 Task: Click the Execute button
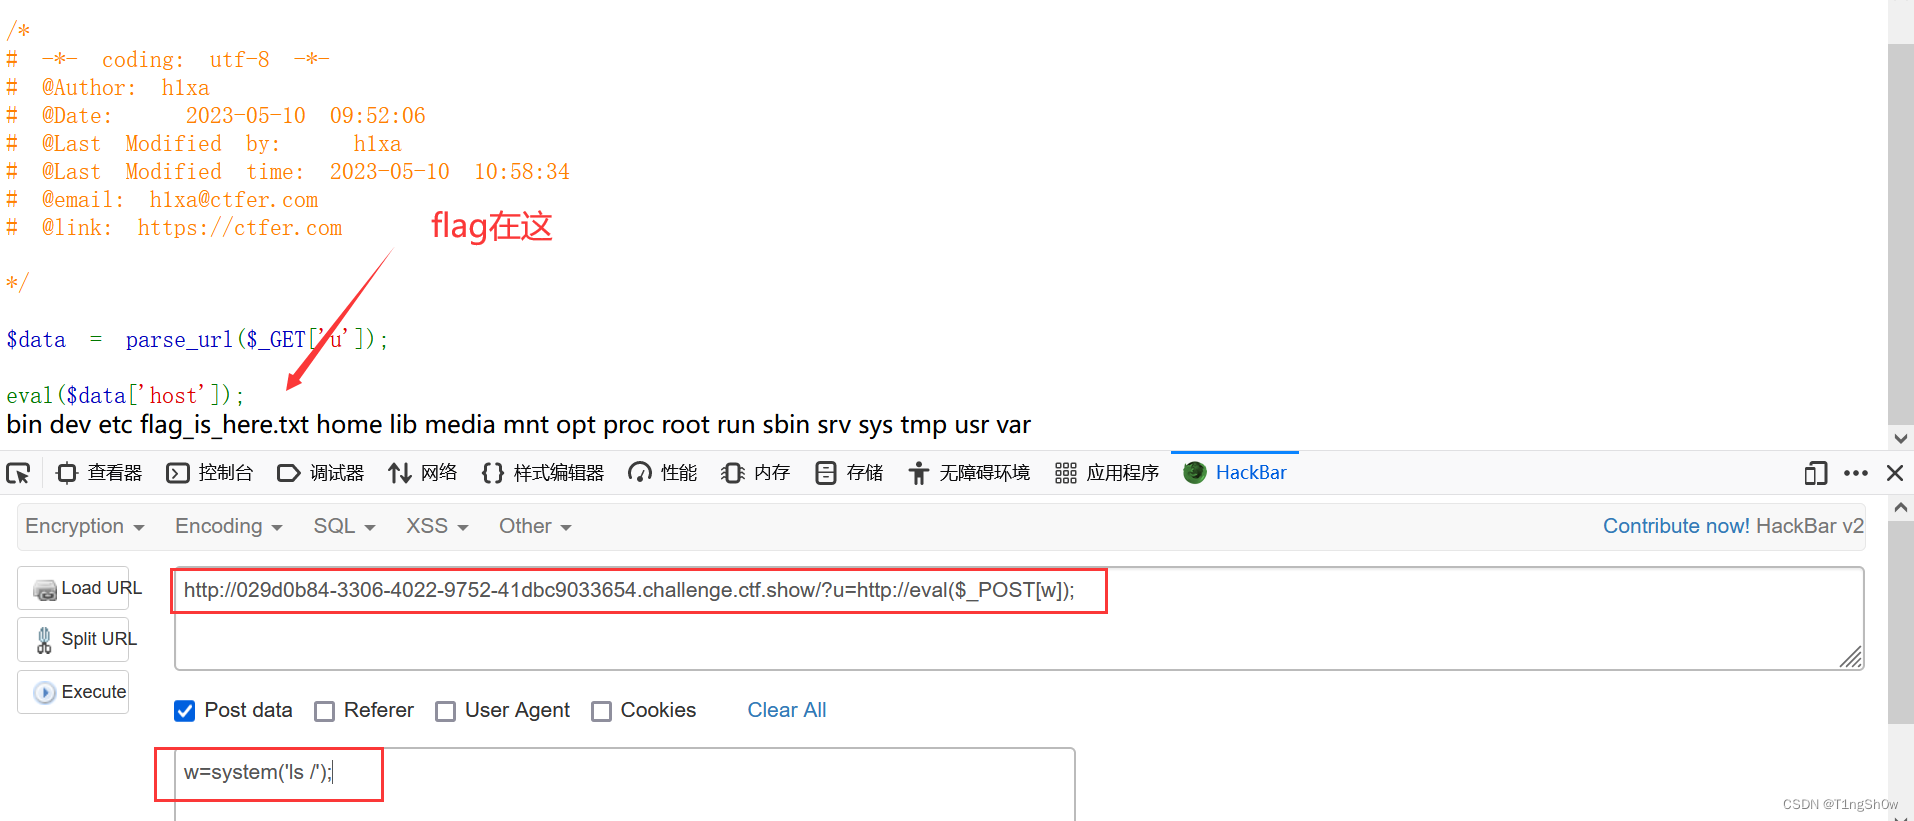(73, 692)
